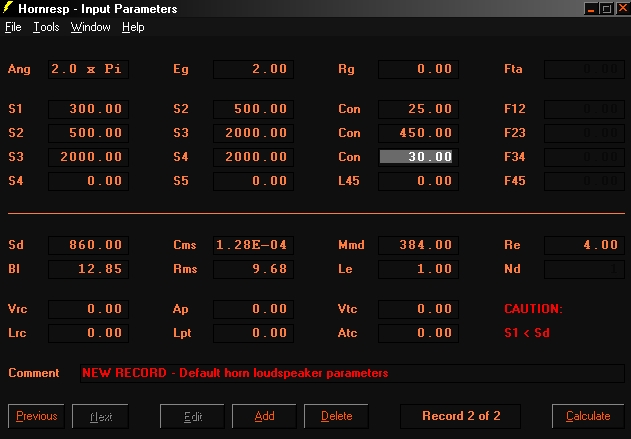Click the disabled F12 field
This screenshot has height=439, width=631.
point(584,109)
